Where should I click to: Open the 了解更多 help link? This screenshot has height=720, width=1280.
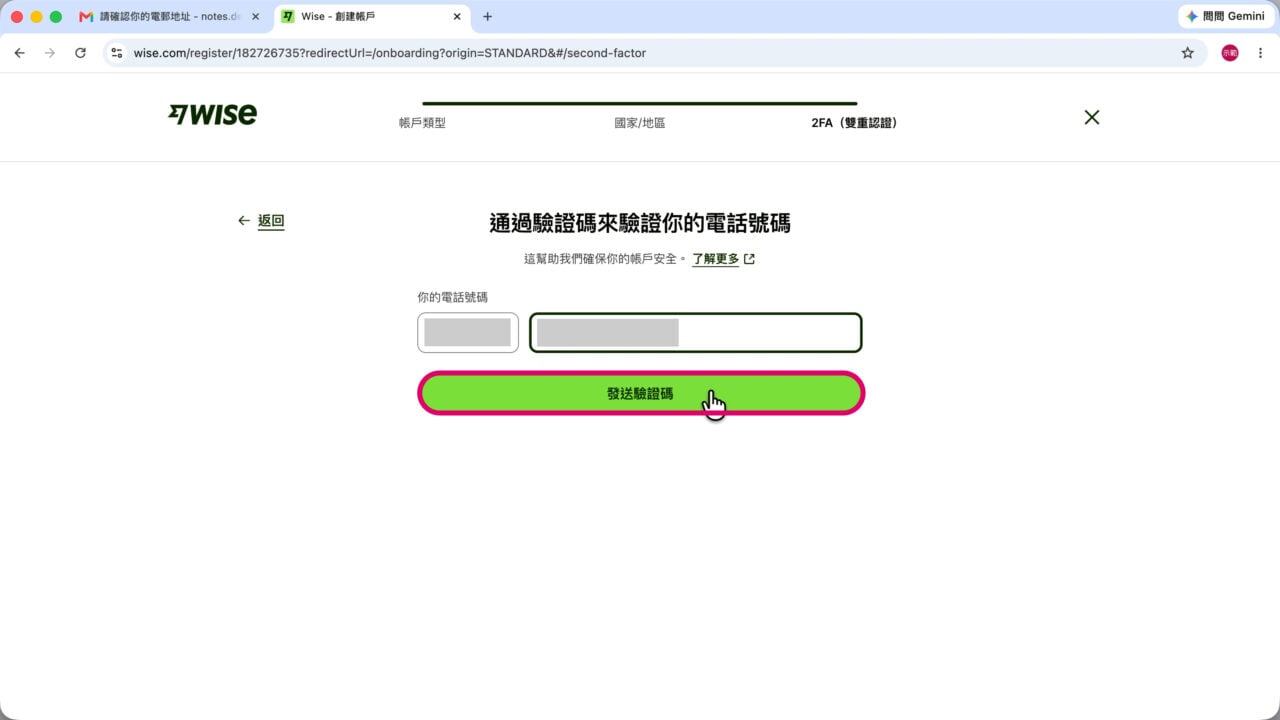click(x=715, y=259)
